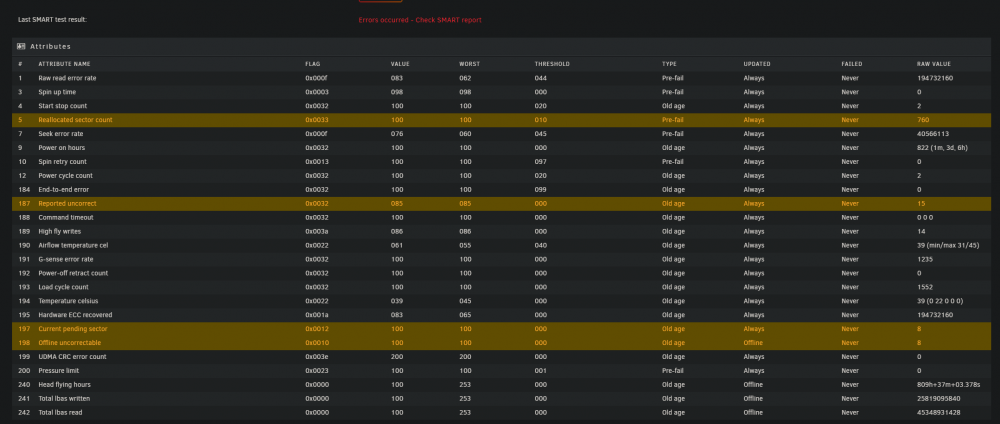Select the Head flying hours row
The image size is (1000, 424).
(501, 384)
